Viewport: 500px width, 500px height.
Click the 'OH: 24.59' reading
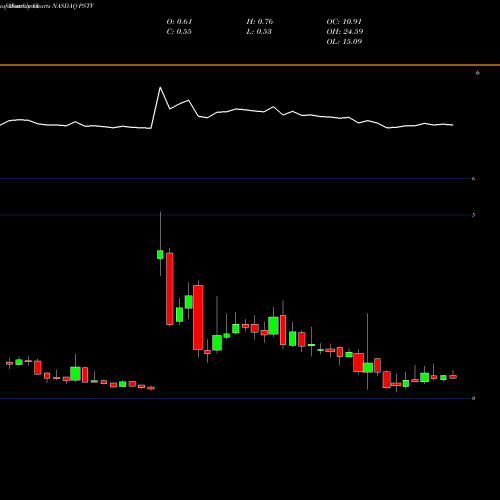pos(345,31)
